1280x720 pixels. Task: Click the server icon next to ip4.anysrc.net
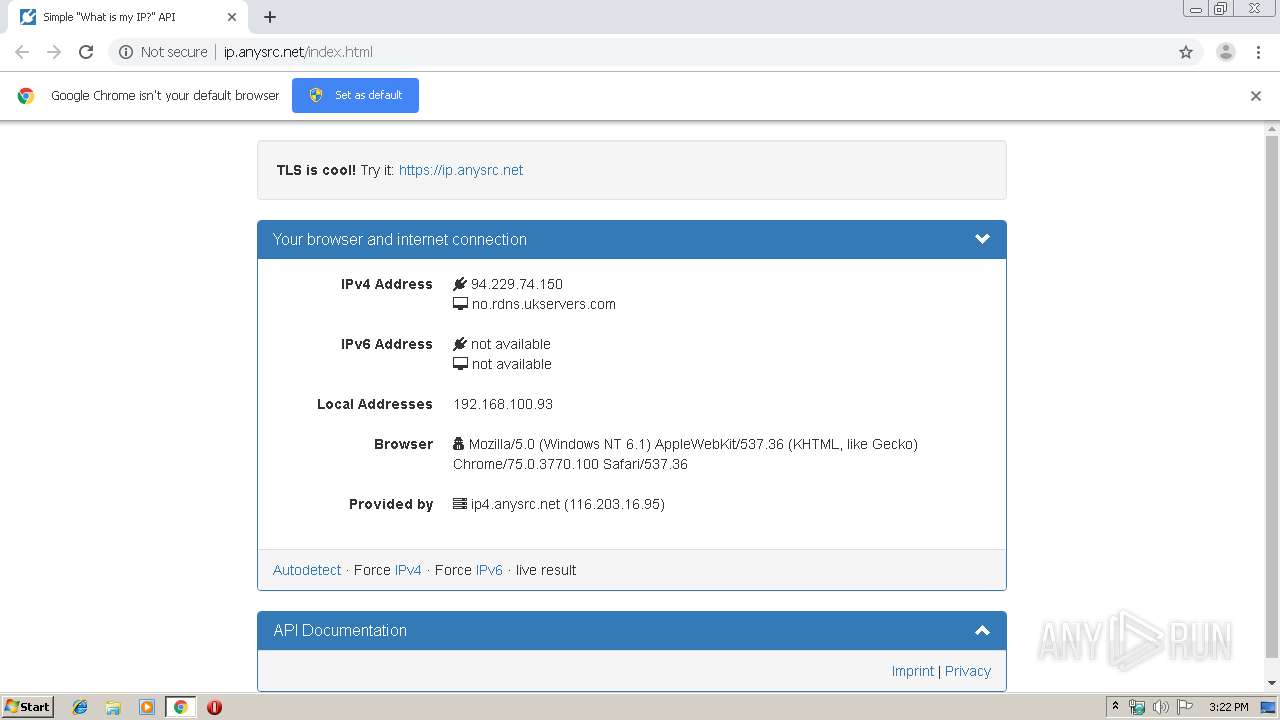pyautogui.click(x=460, y=504)
